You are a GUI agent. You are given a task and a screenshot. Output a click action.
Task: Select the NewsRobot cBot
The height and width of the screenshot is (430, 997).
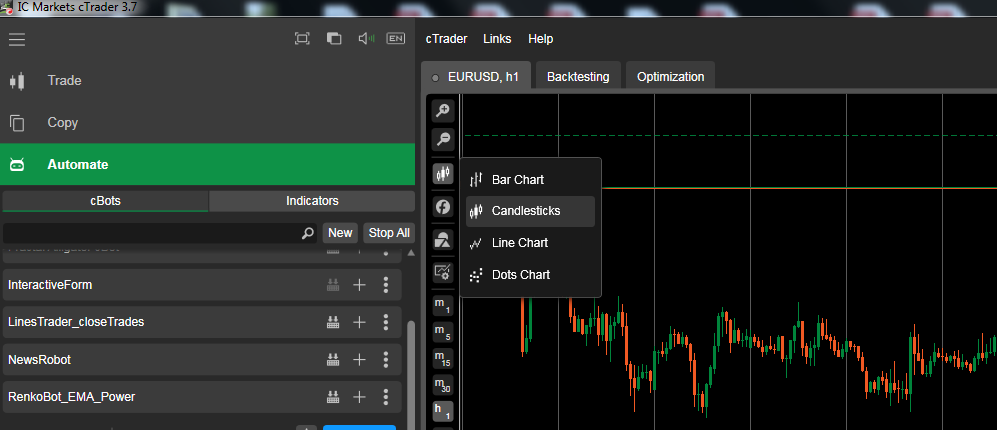[x=202, y=360]
